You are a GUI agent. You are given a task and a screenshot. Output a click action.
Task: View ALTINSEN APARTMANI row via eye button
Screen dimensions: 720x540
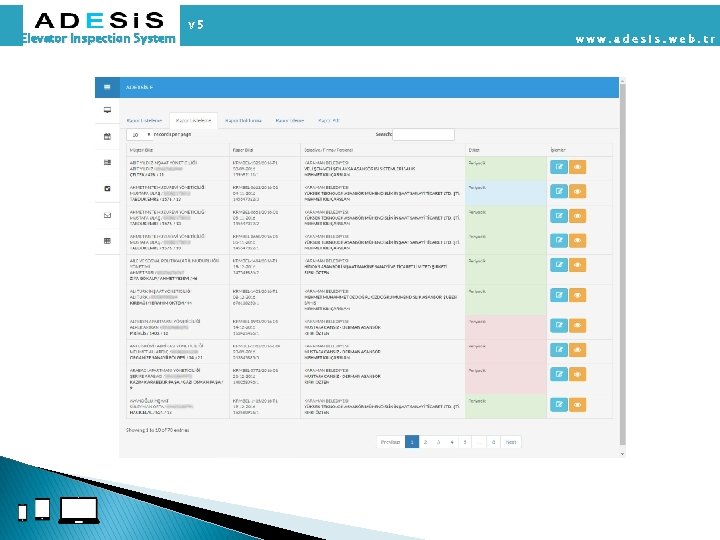click(577, 326)
